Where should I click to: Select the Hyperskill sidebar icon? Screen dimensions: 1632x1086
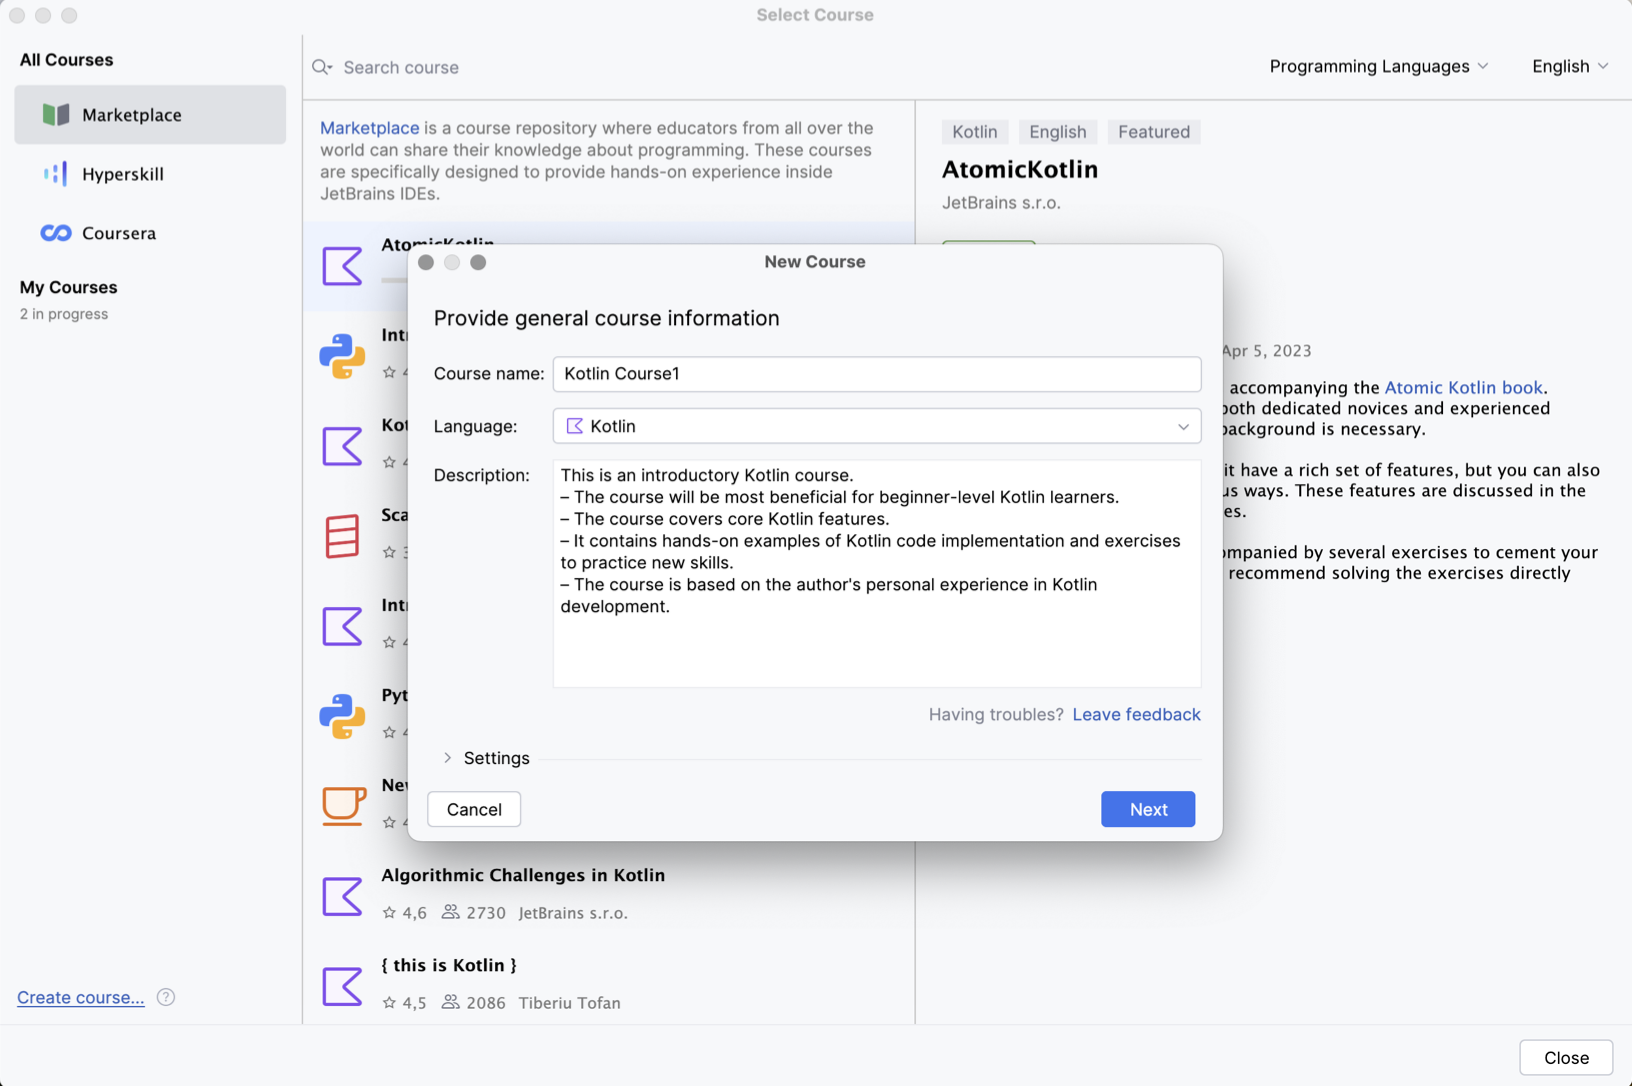click(x=54, y=173)
